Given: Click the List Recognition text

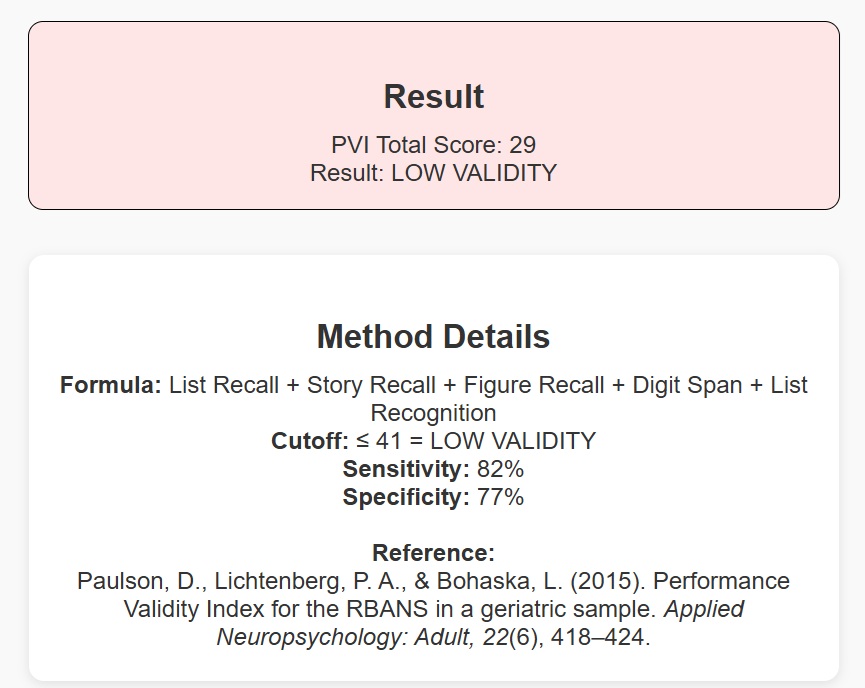Looking at the screenshot, I should [x=433, y=413].
